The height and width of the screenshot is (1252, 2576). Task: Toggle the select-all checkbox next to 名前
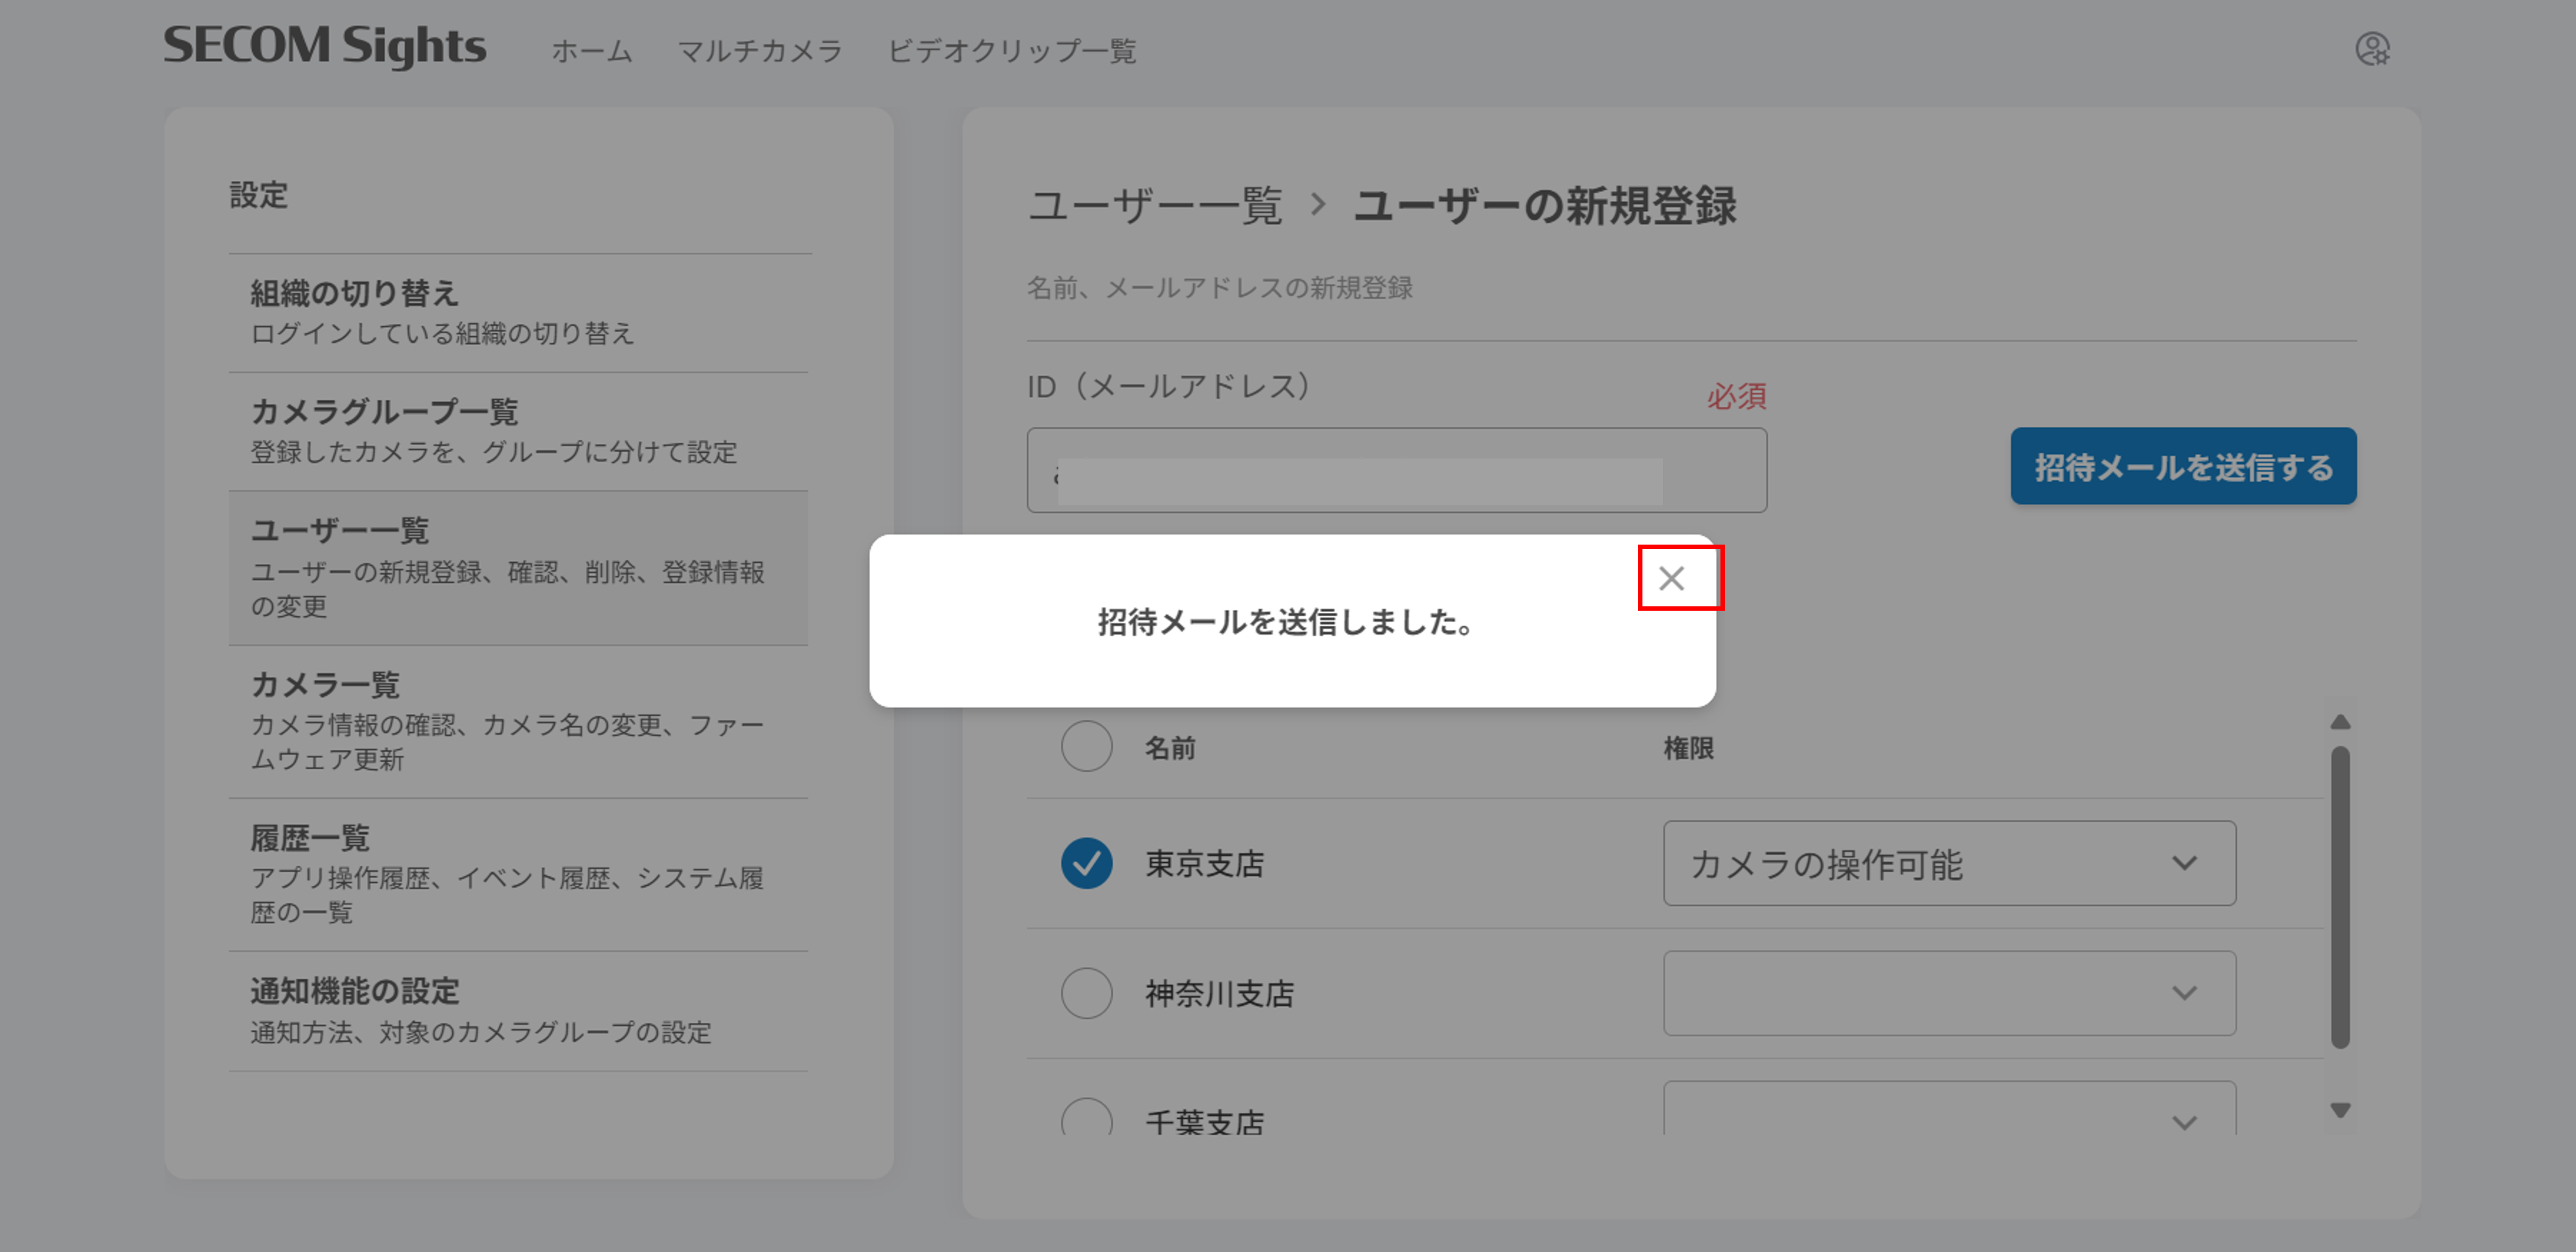[x=1086, y=746]
